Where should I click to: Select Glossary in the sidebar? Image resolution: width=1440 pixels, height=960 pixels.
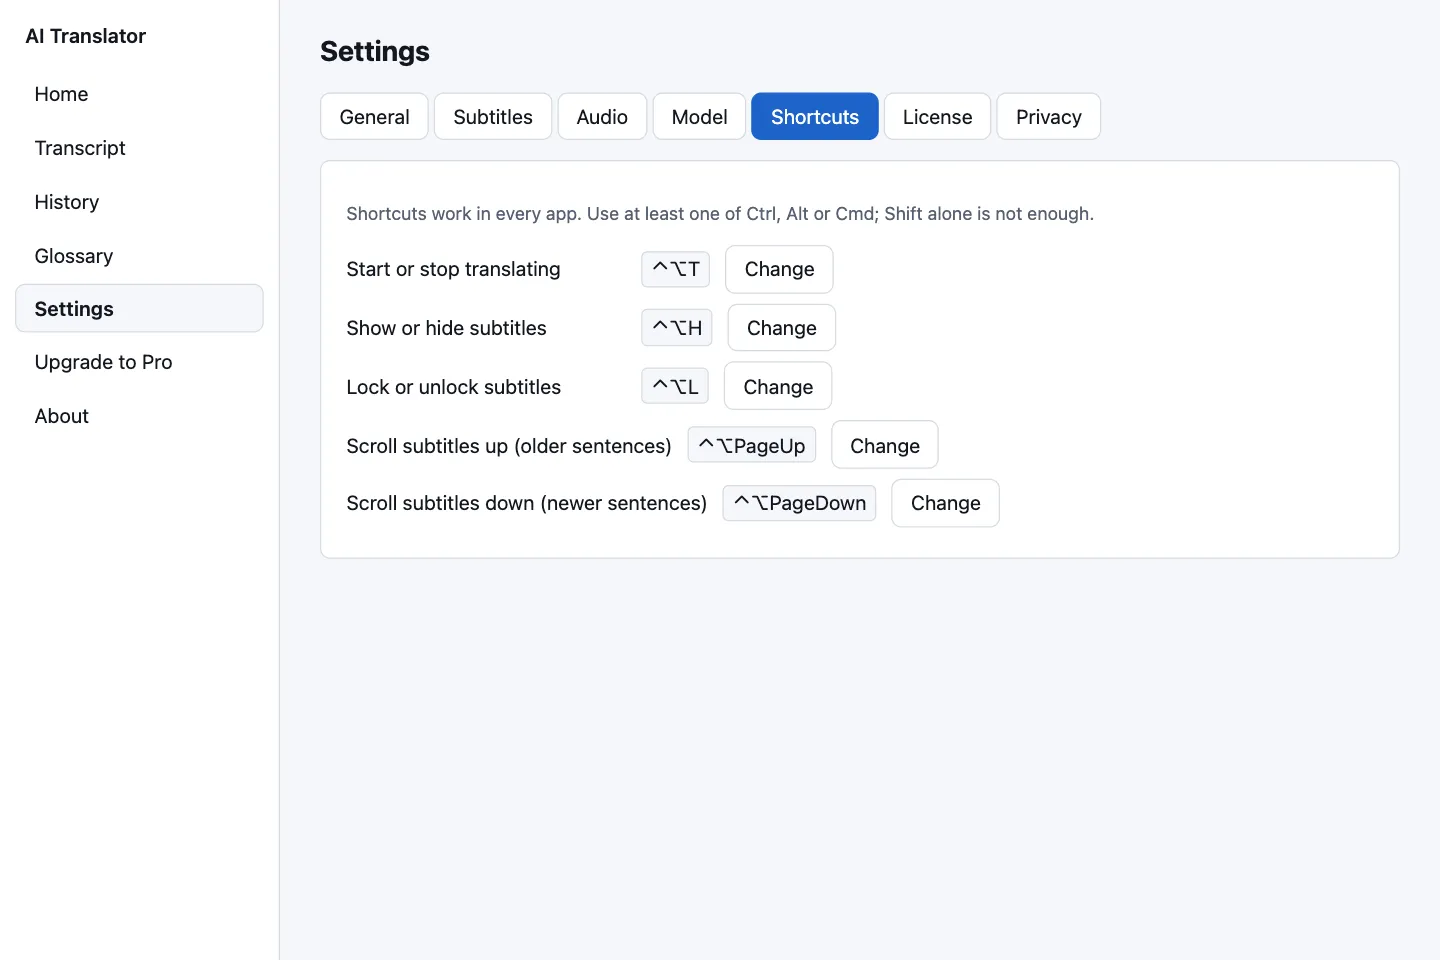coord(139,256)
